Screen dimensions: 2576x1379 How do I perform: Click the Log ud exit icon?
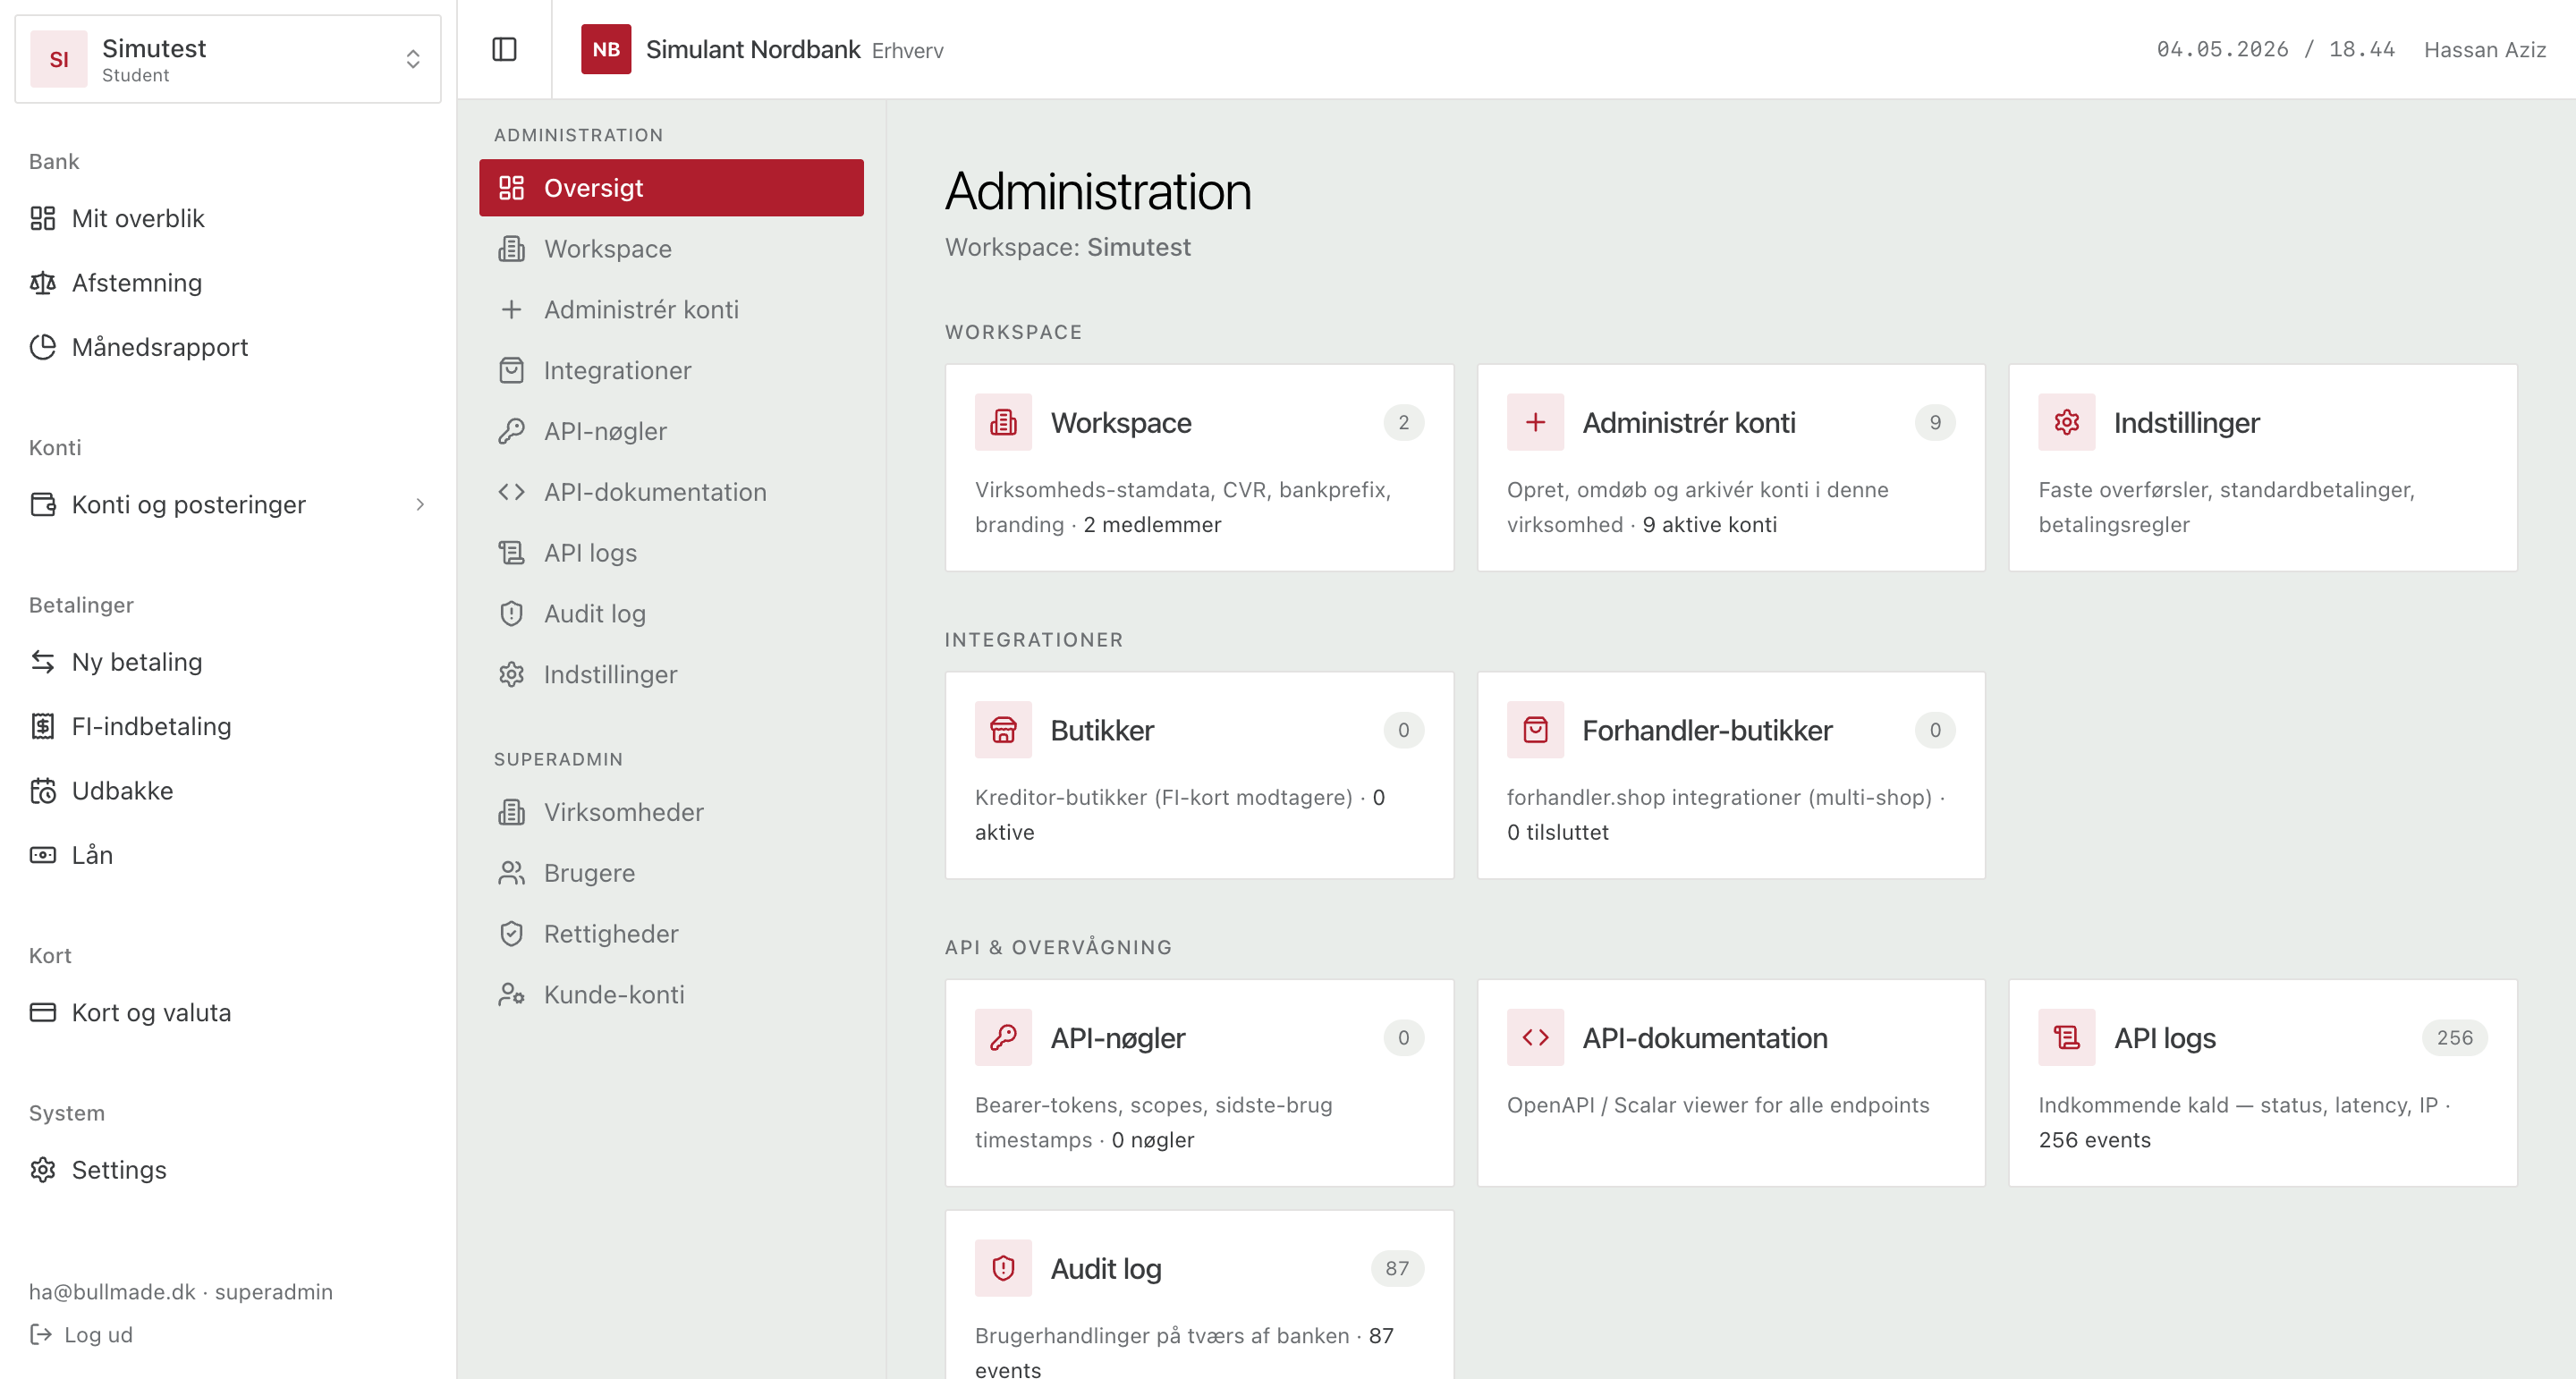(41, 1334)
